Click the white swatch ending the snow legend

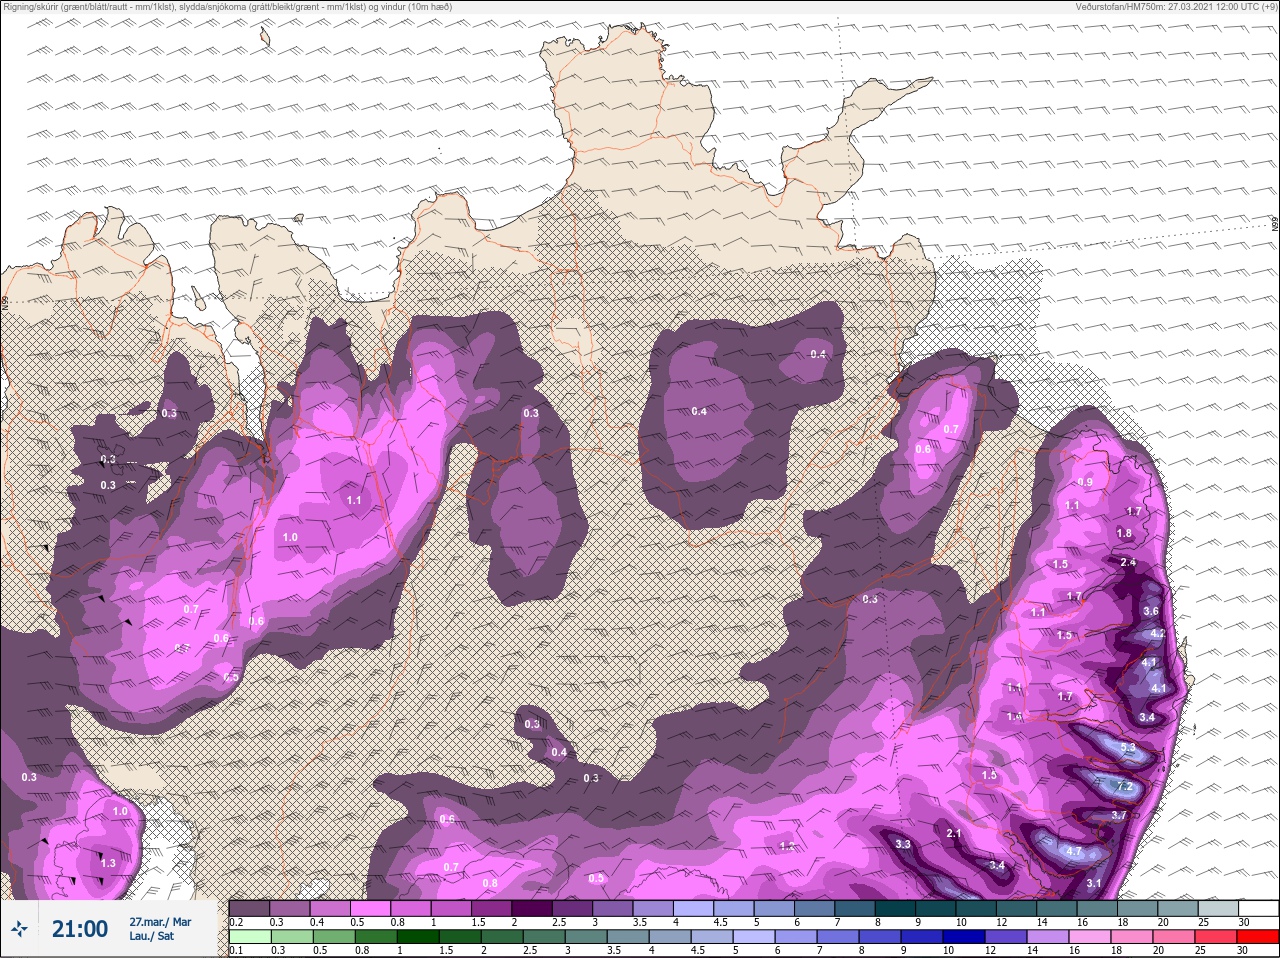[x=1258, y=909]
